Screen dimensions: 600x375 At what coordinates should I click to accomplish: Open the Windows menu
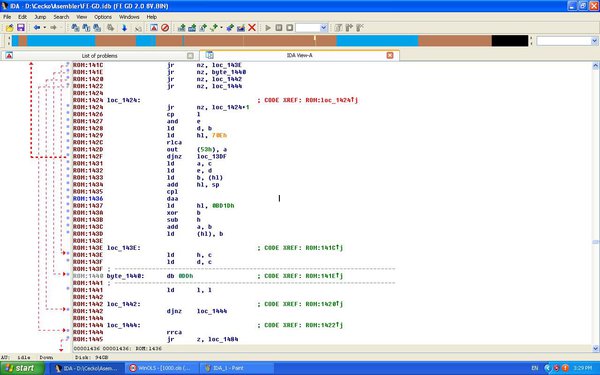[x=129, y=17]
